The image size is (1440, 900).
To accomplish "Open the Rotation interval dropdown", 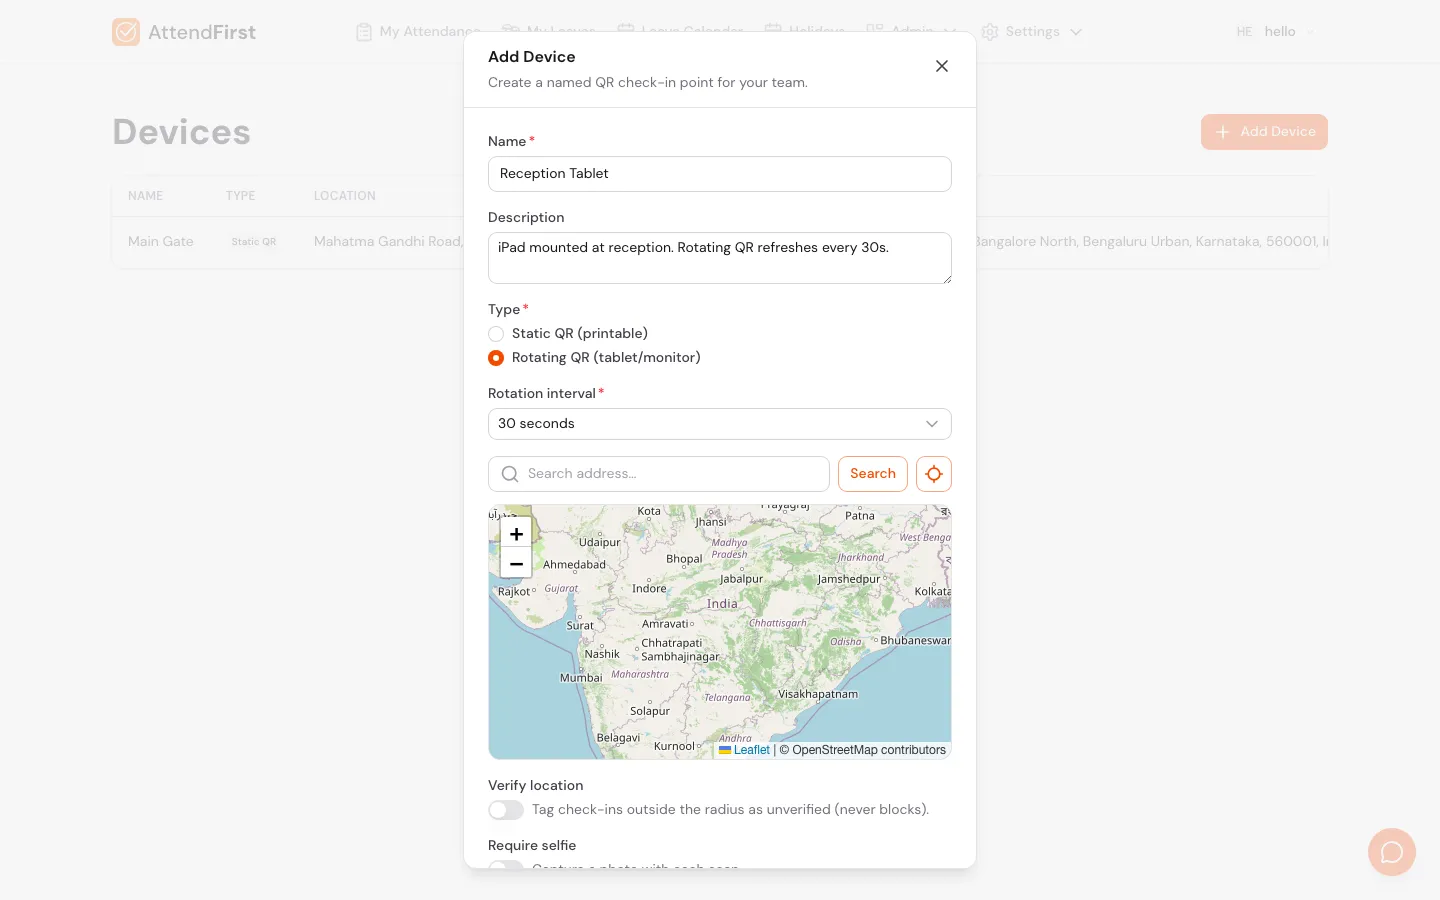I will click(719, 424).
